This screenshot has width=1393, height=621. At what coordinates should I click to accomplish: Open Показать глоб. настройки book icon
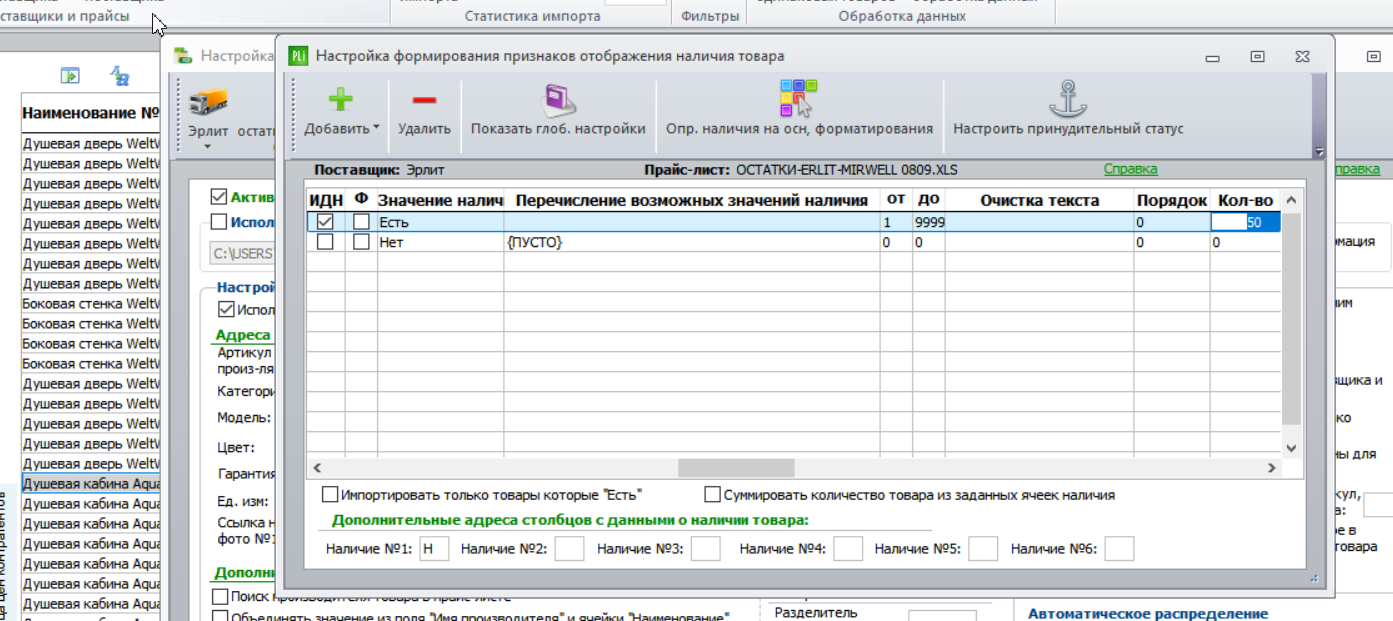557,100
